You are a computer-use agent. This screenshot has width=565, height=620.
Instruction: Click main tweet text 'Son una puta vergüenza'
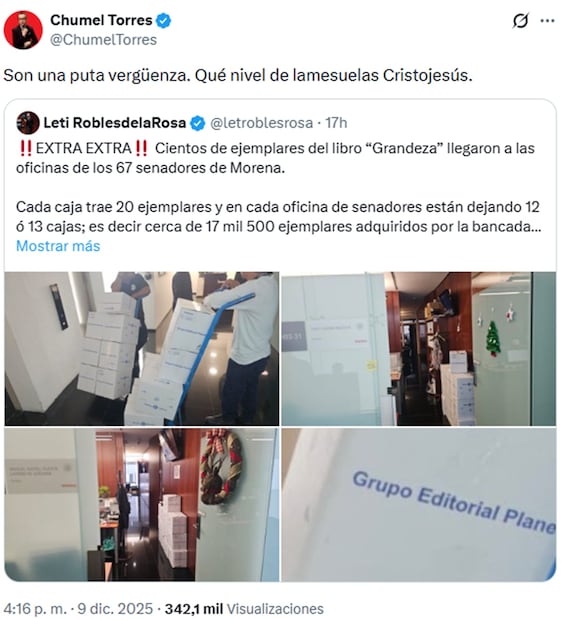pyautogui.click(x=96, y=75)
